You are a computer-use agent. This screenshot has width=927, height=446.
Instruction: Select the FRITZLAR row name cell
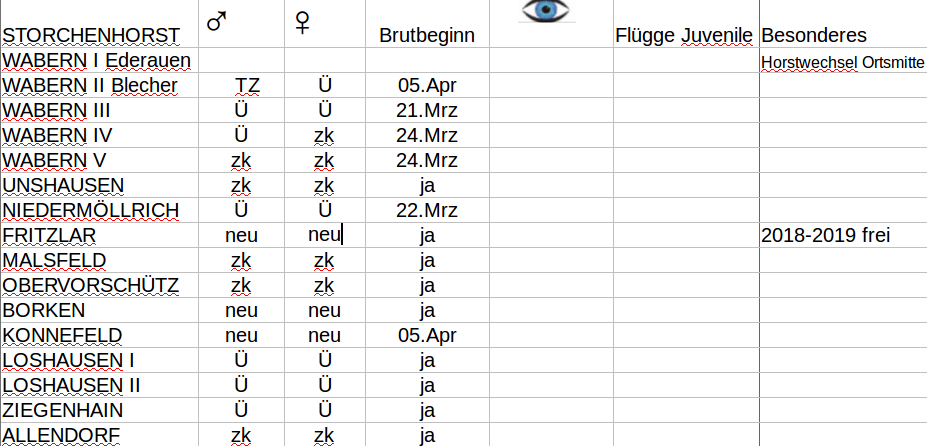coord(99,235)
